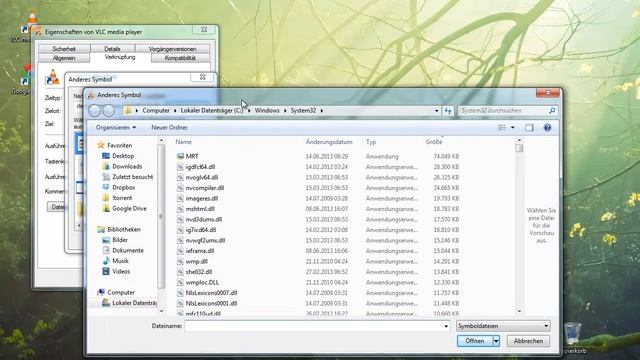Click the back navigation arrow in file dialog
640x360 pixels.
click(x=95, y=111)
